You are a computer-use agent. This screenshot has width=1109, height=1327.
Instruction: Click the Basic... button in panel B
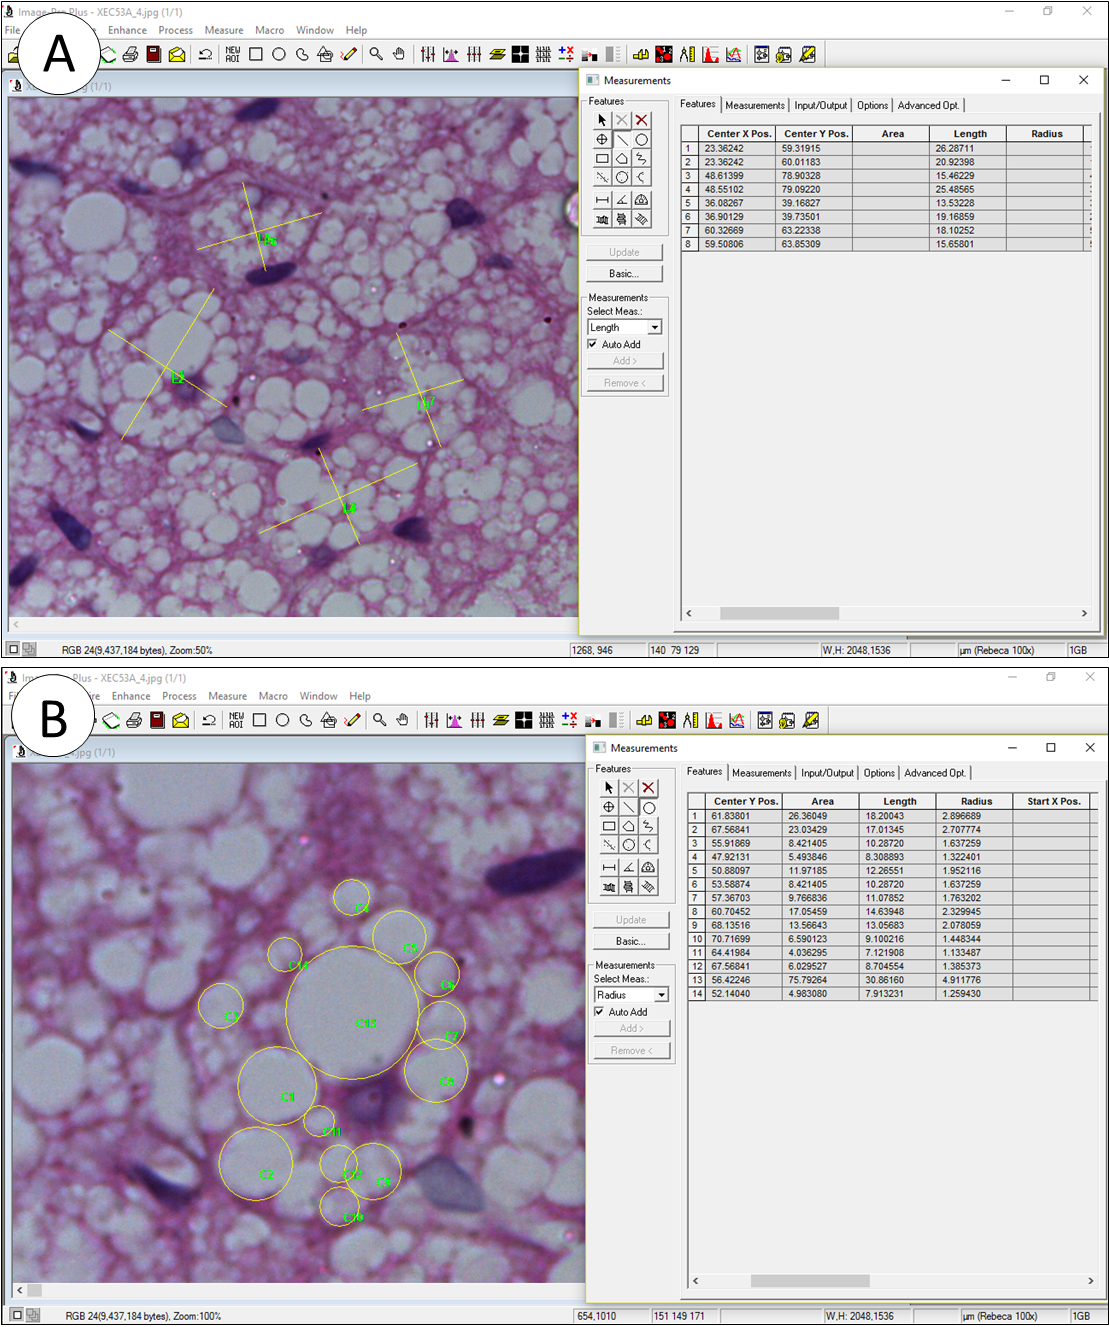(x=630, y=942)
